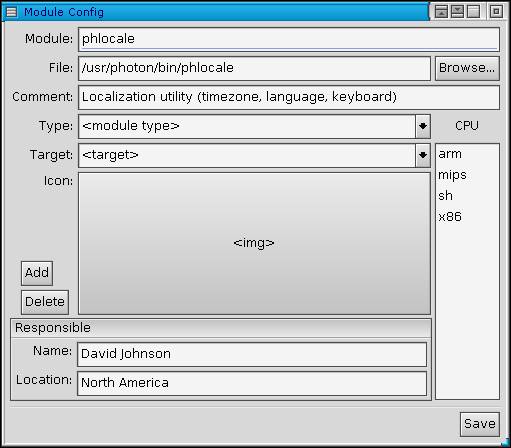Open the window menu icon in title bar
The height and width of the screenshot is (448, 511).
(11, 12)
